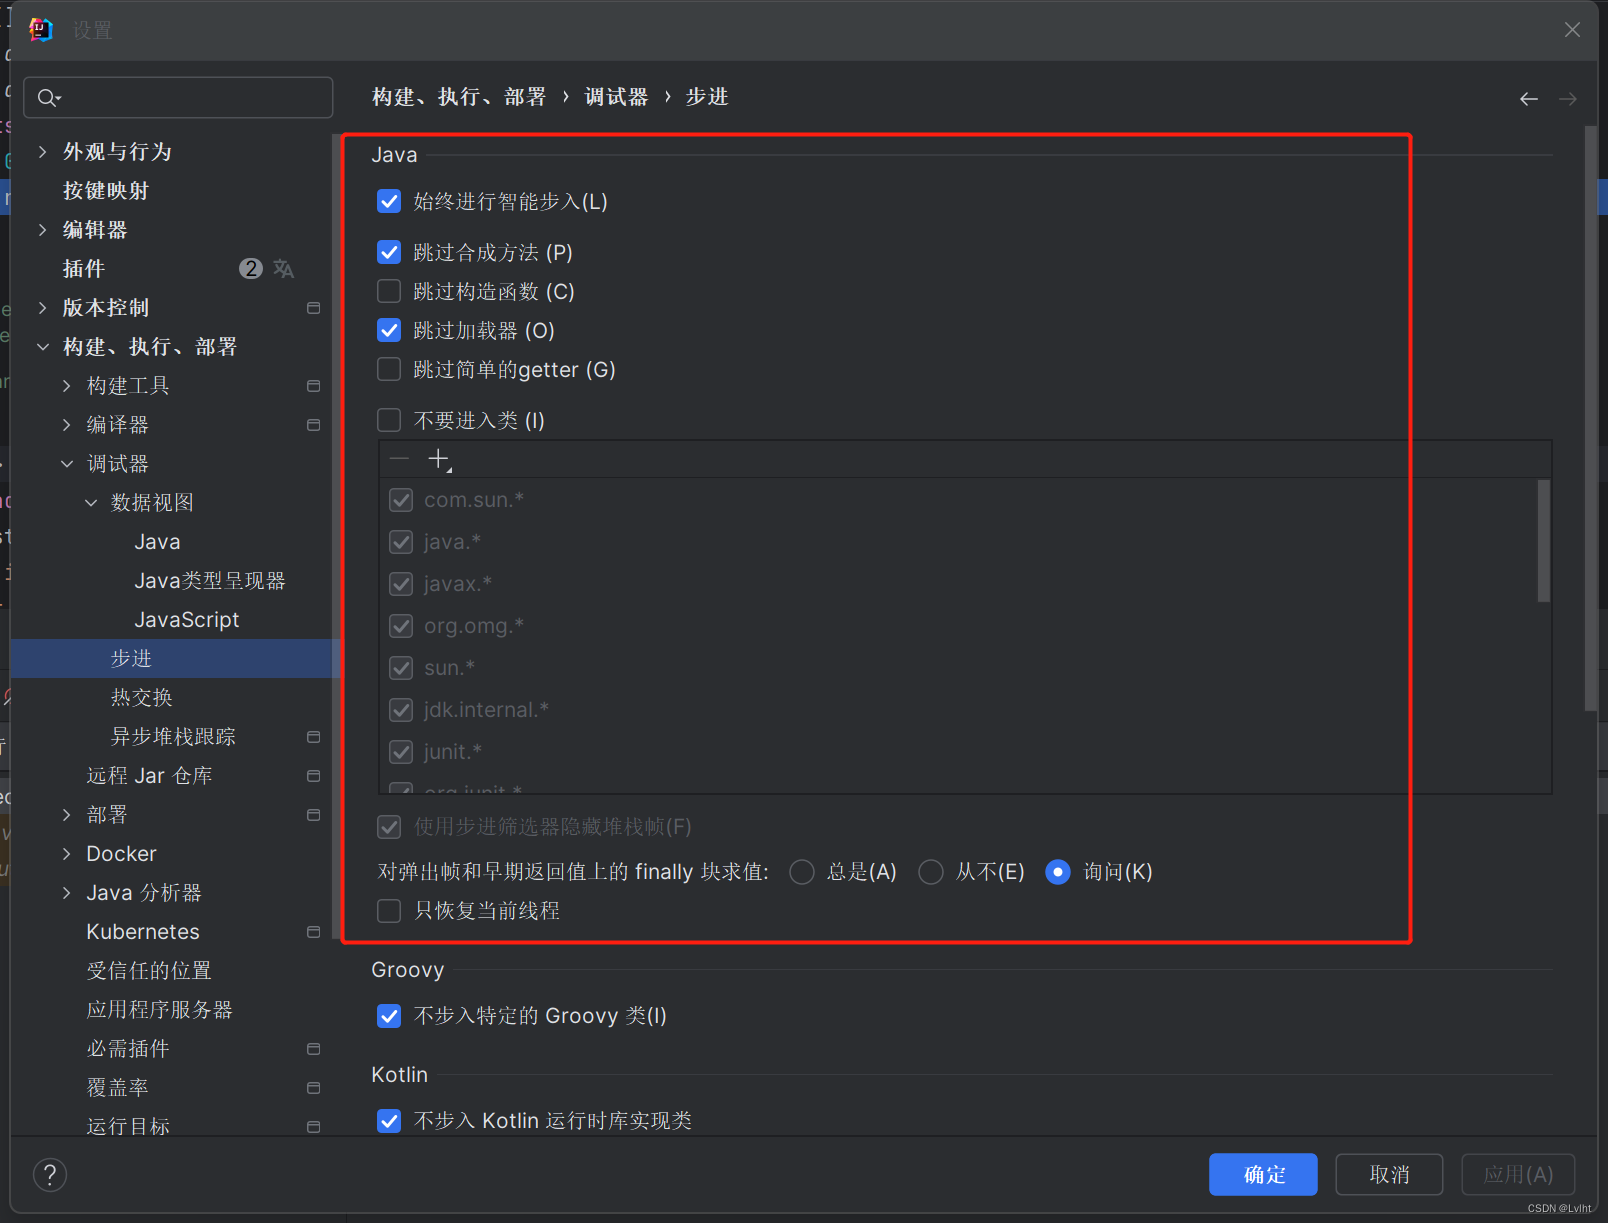Close the settings dialog with the X

point(1572,30)
